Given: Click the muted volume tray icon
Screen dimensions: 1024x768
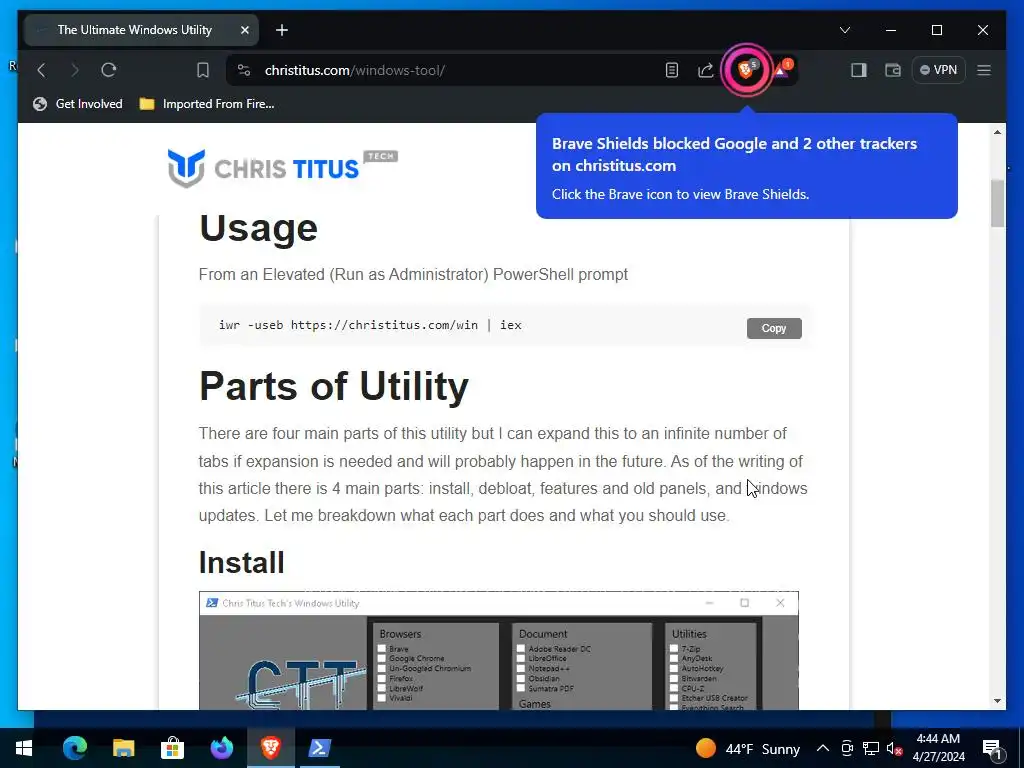Looking at the screenshot, I should (894, 748).
